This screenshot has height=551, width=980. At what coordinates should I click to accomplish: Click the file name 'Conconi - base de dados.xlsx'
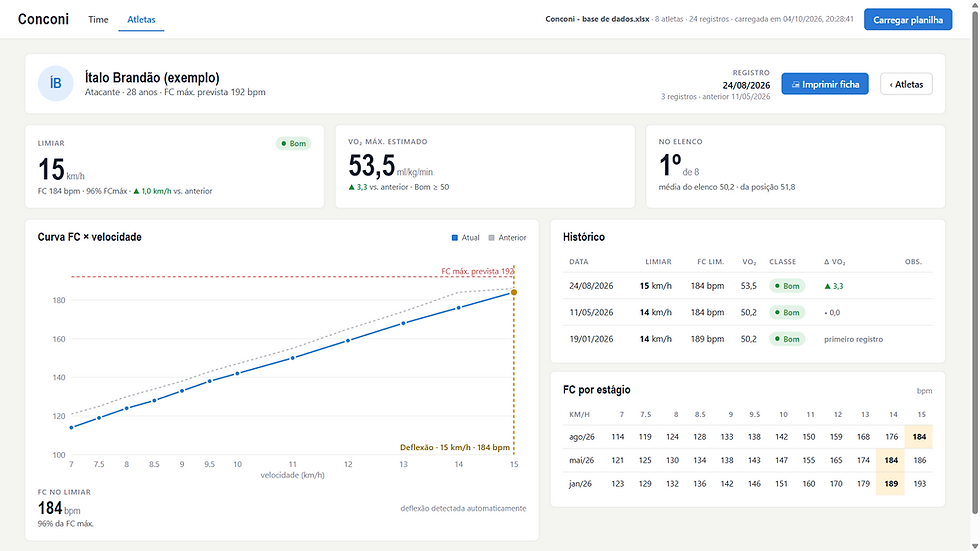tap(597, 19)
